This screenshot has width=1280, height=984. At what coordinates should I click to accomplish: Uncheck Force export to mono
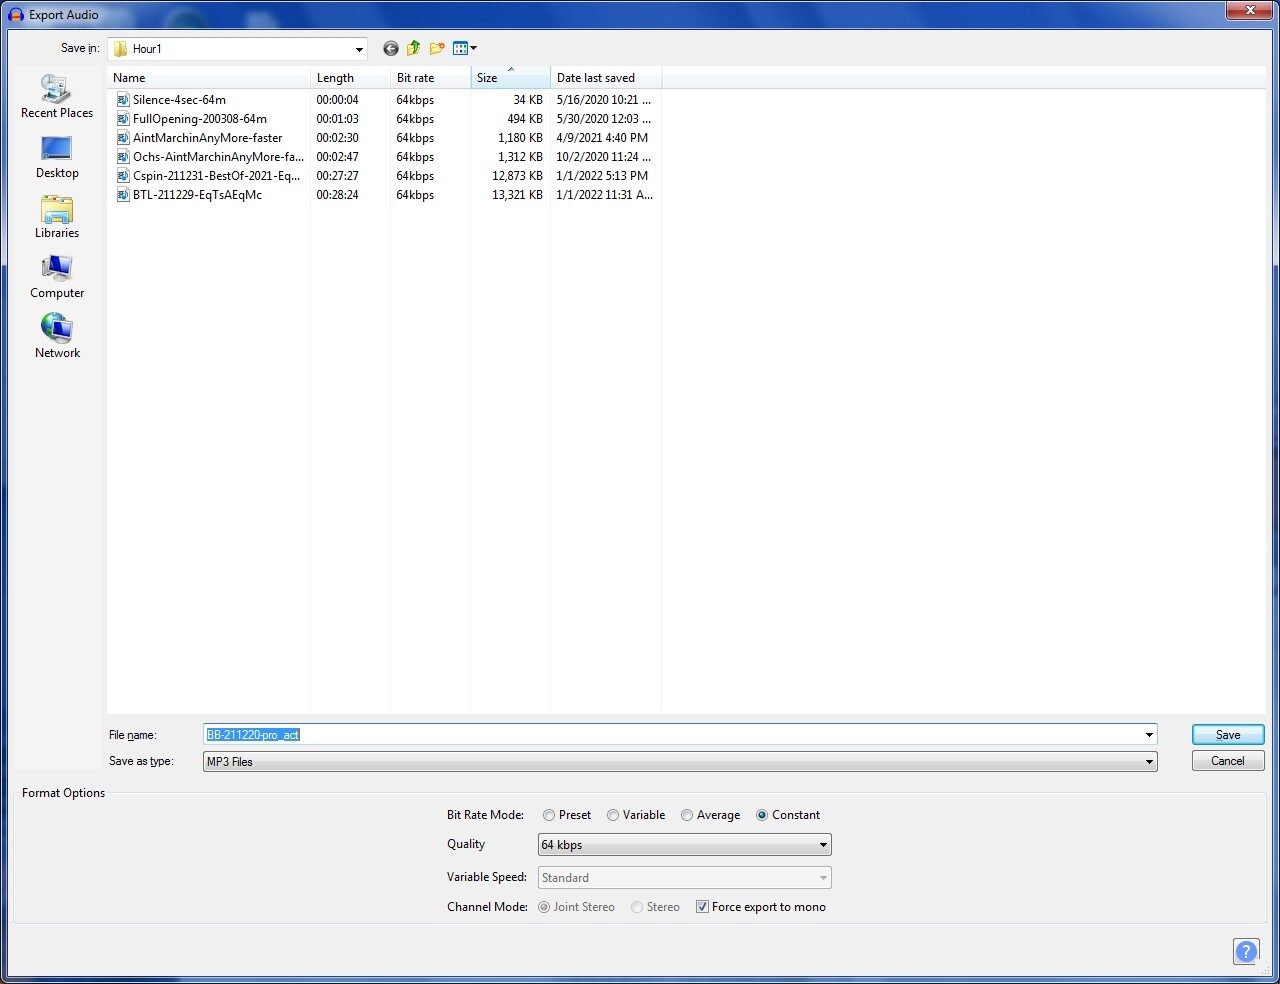(702, 907)
